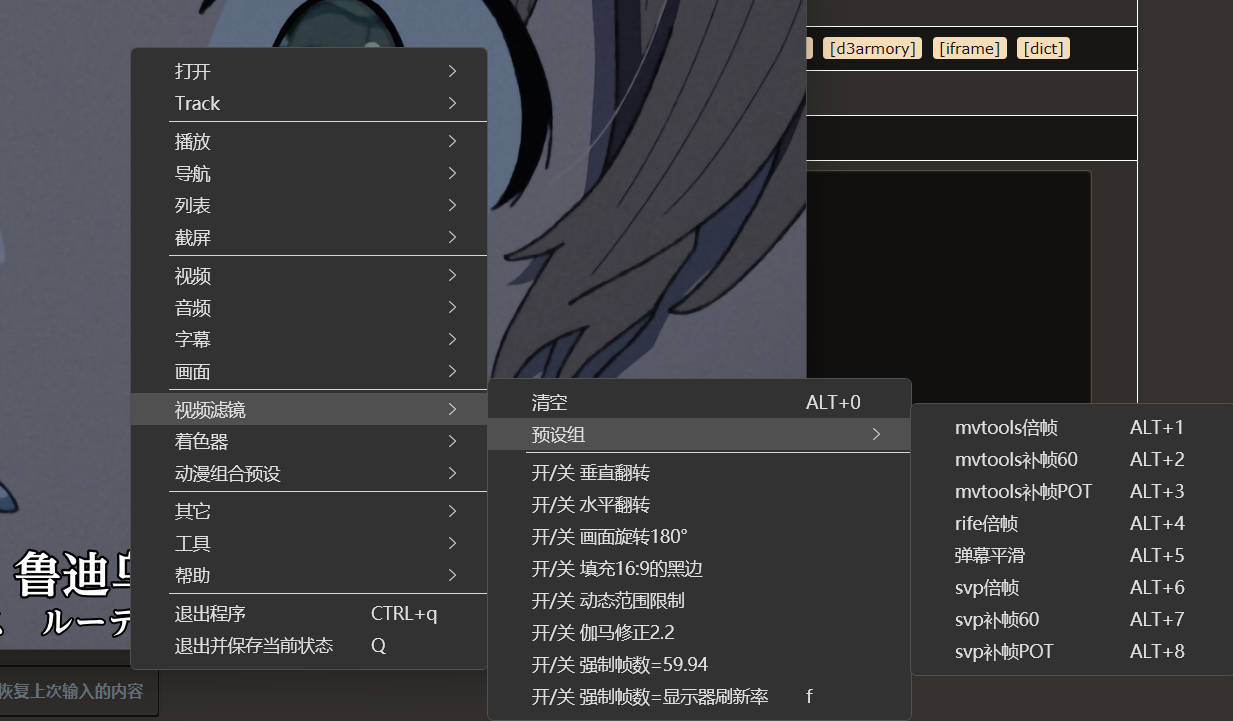Screen dimensions: 1233x721
Task: Choose 退出程序 to quit the player
Action: coord(309,613)
